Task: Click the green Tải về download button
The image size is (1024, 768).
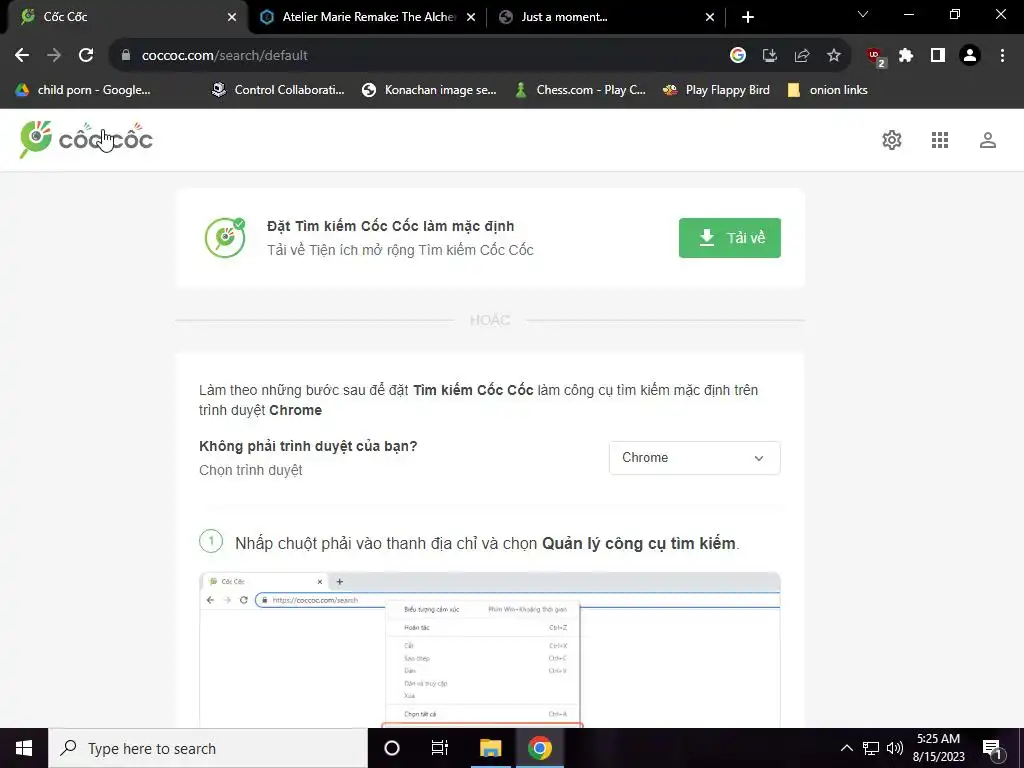Action: 729,238
